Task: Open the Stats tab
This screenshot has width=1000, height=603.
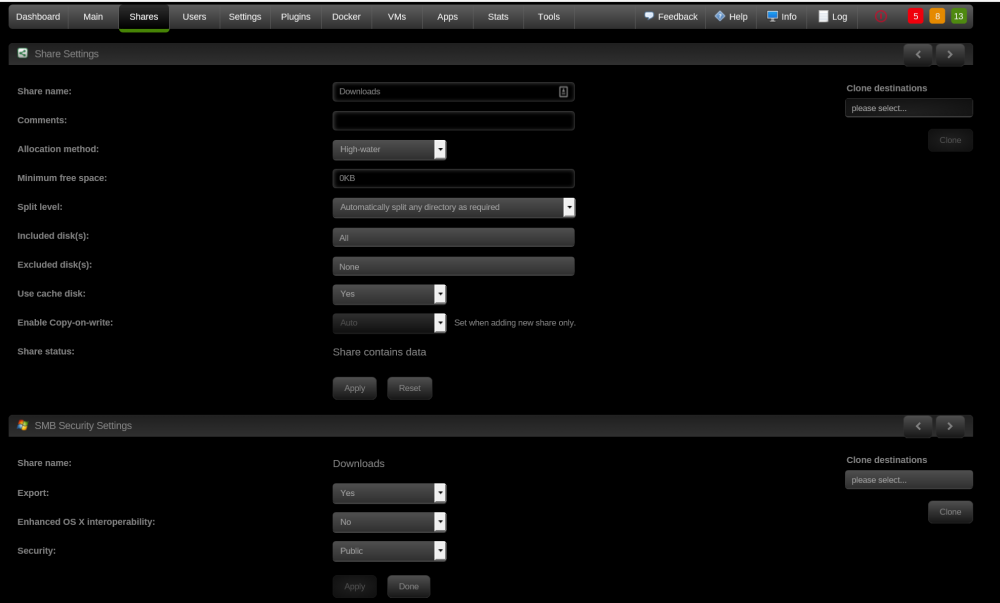Action: coord(498,17)
